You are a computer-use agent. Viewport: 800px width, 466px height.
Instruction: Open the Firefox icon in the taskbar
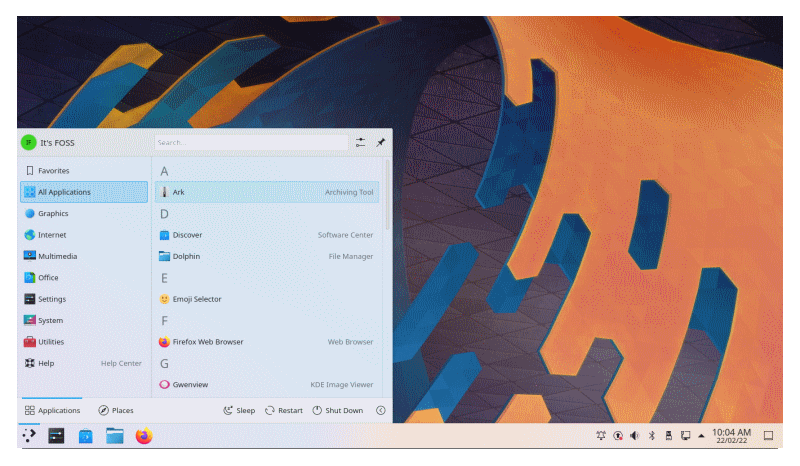click(144, 436)
